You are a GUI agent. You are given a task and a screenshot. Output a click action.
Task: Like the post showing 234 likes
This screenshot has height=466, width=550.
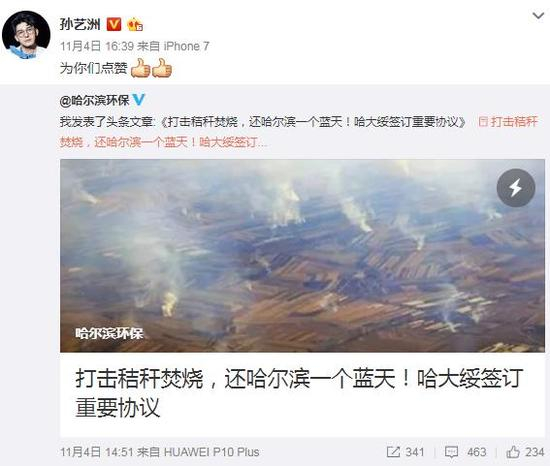525,452
